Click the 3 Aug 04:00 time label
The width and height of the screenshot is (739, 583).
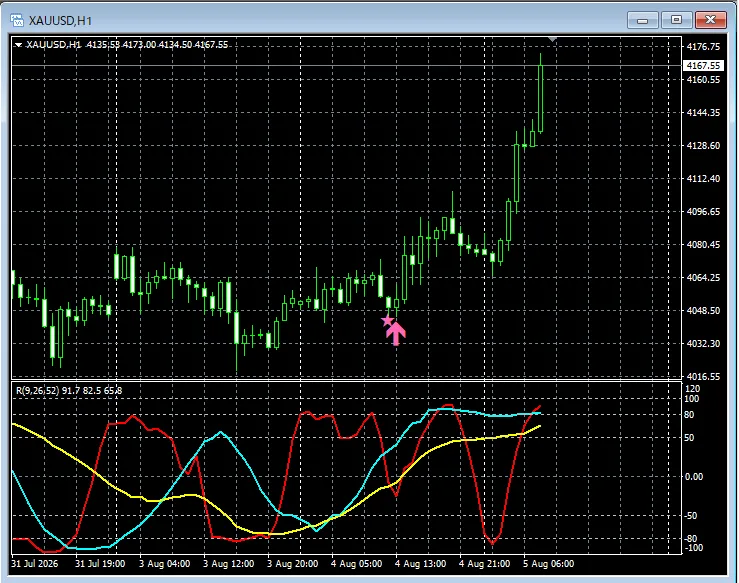pos(164,564)
